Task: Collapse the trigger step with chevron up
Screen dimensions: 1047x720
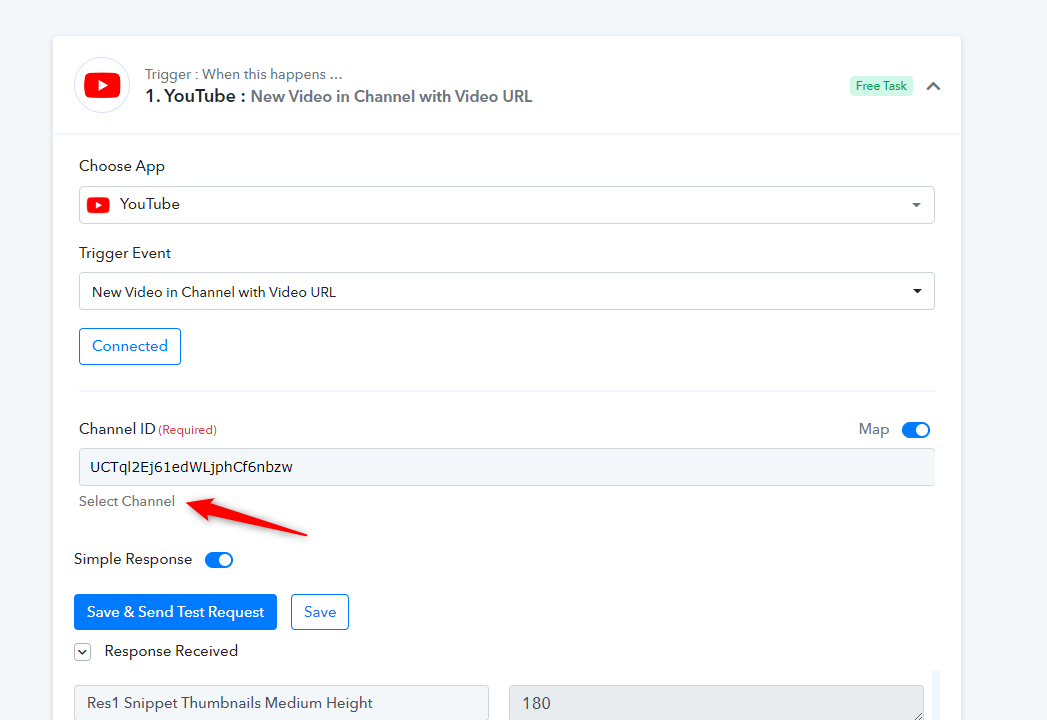Action: pos(933,86)
